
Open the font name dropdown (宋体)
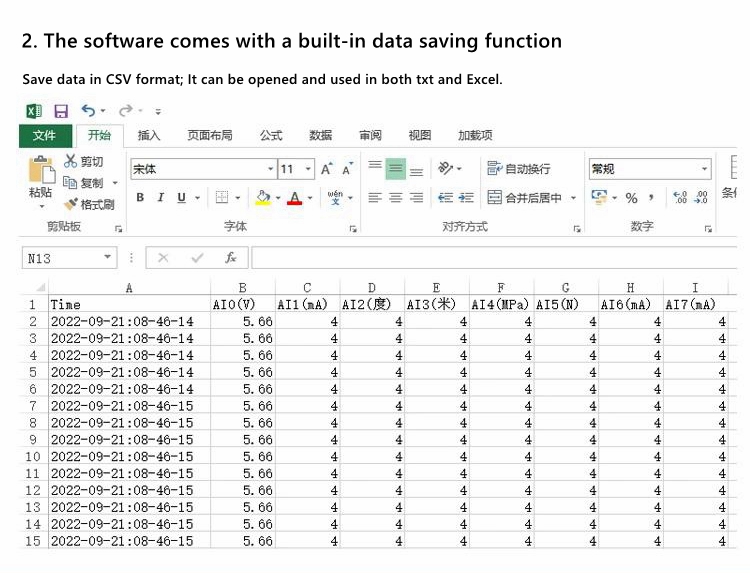(270, 169)
